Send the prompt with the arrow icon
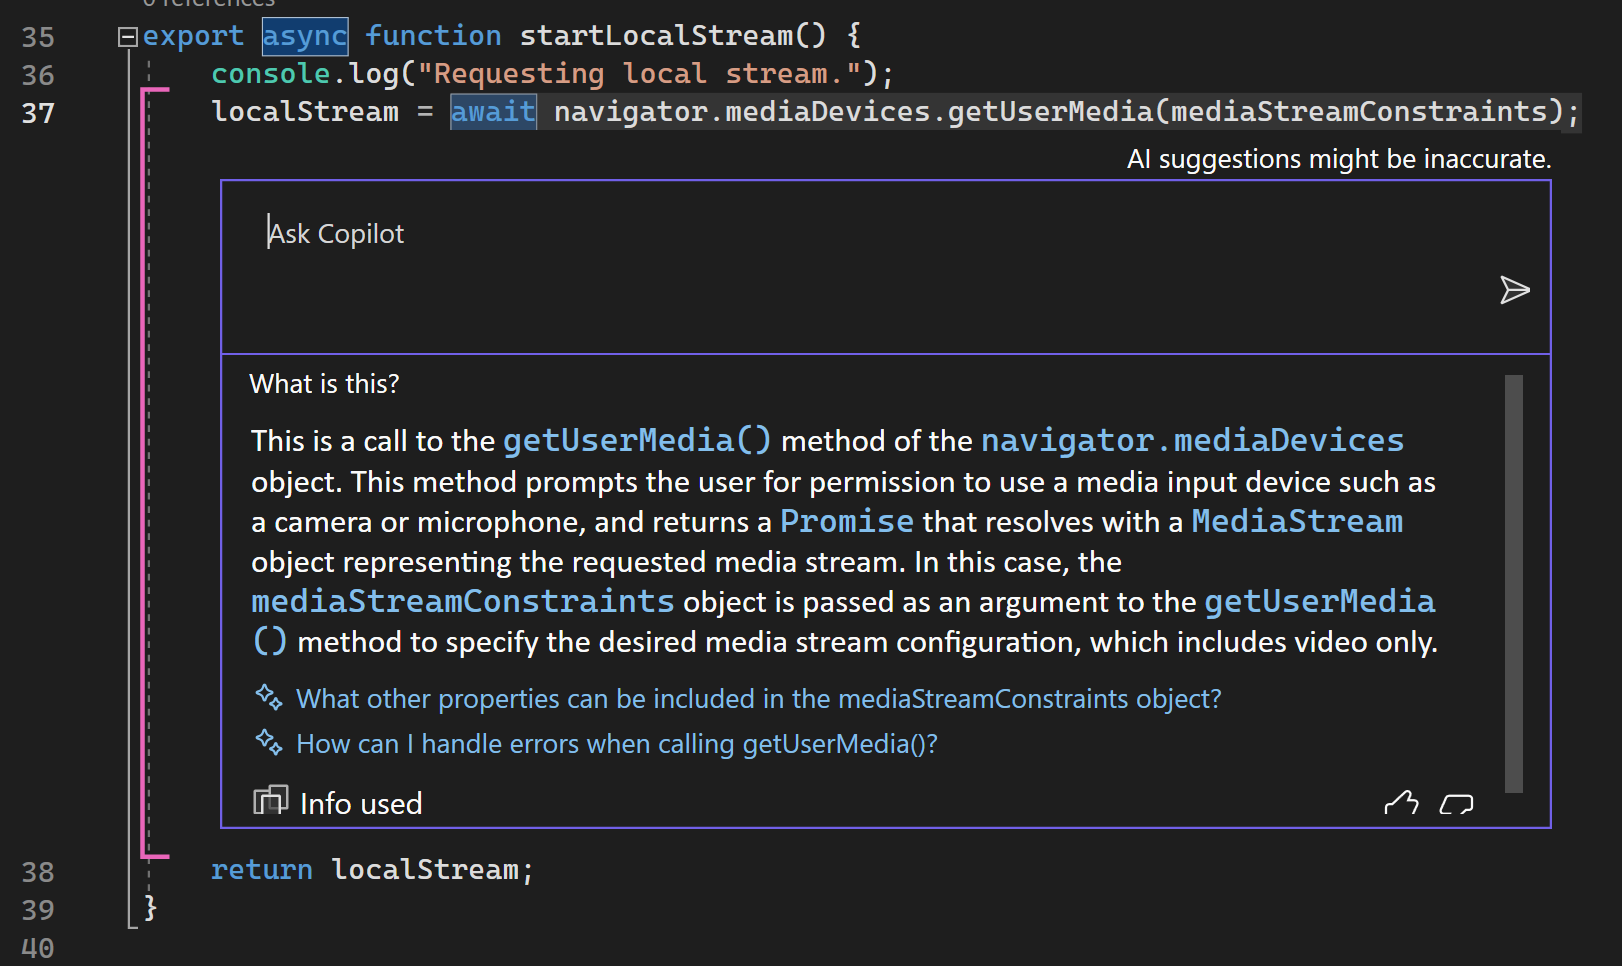 pyautogui.click(x=1515, y=290)
